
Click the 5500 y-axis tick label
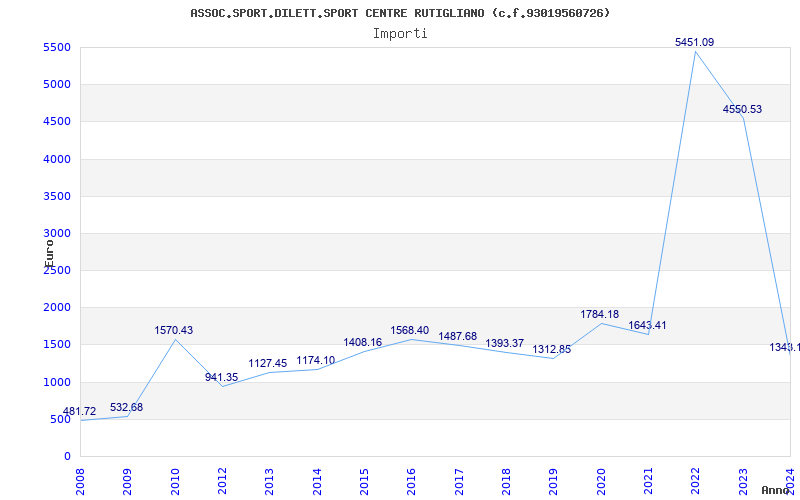tap(57, 47)
